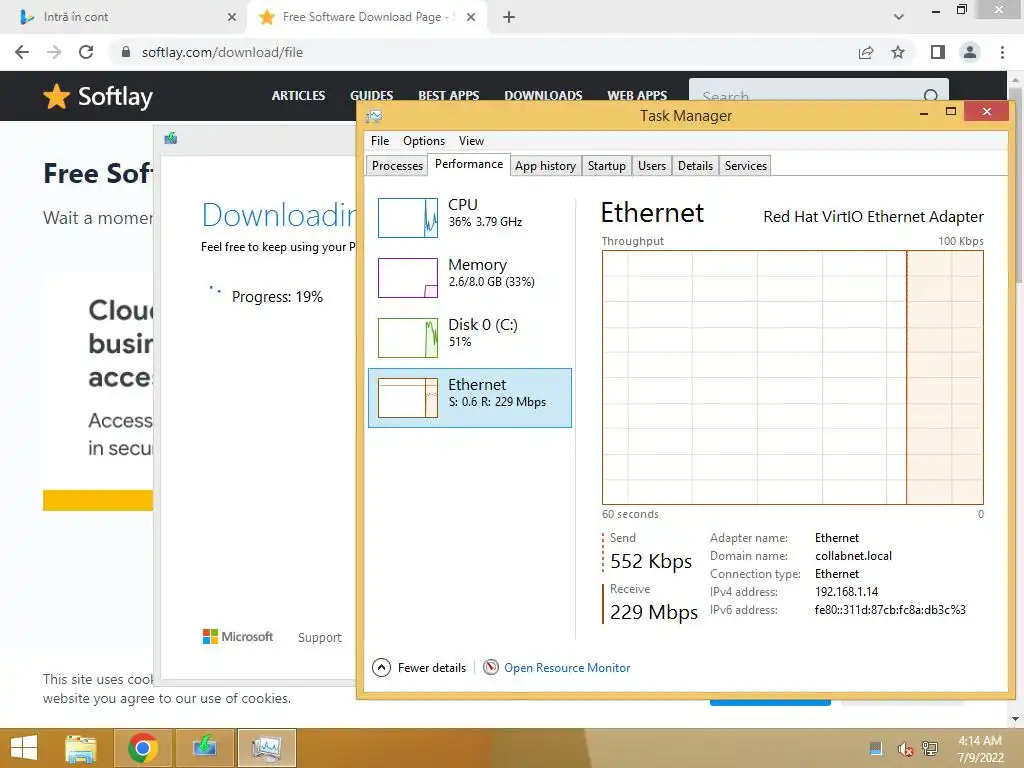Click the Softlay star logo
This screenshot has width=1024, height=768.
pyautogui.click(x=56, y=97)
